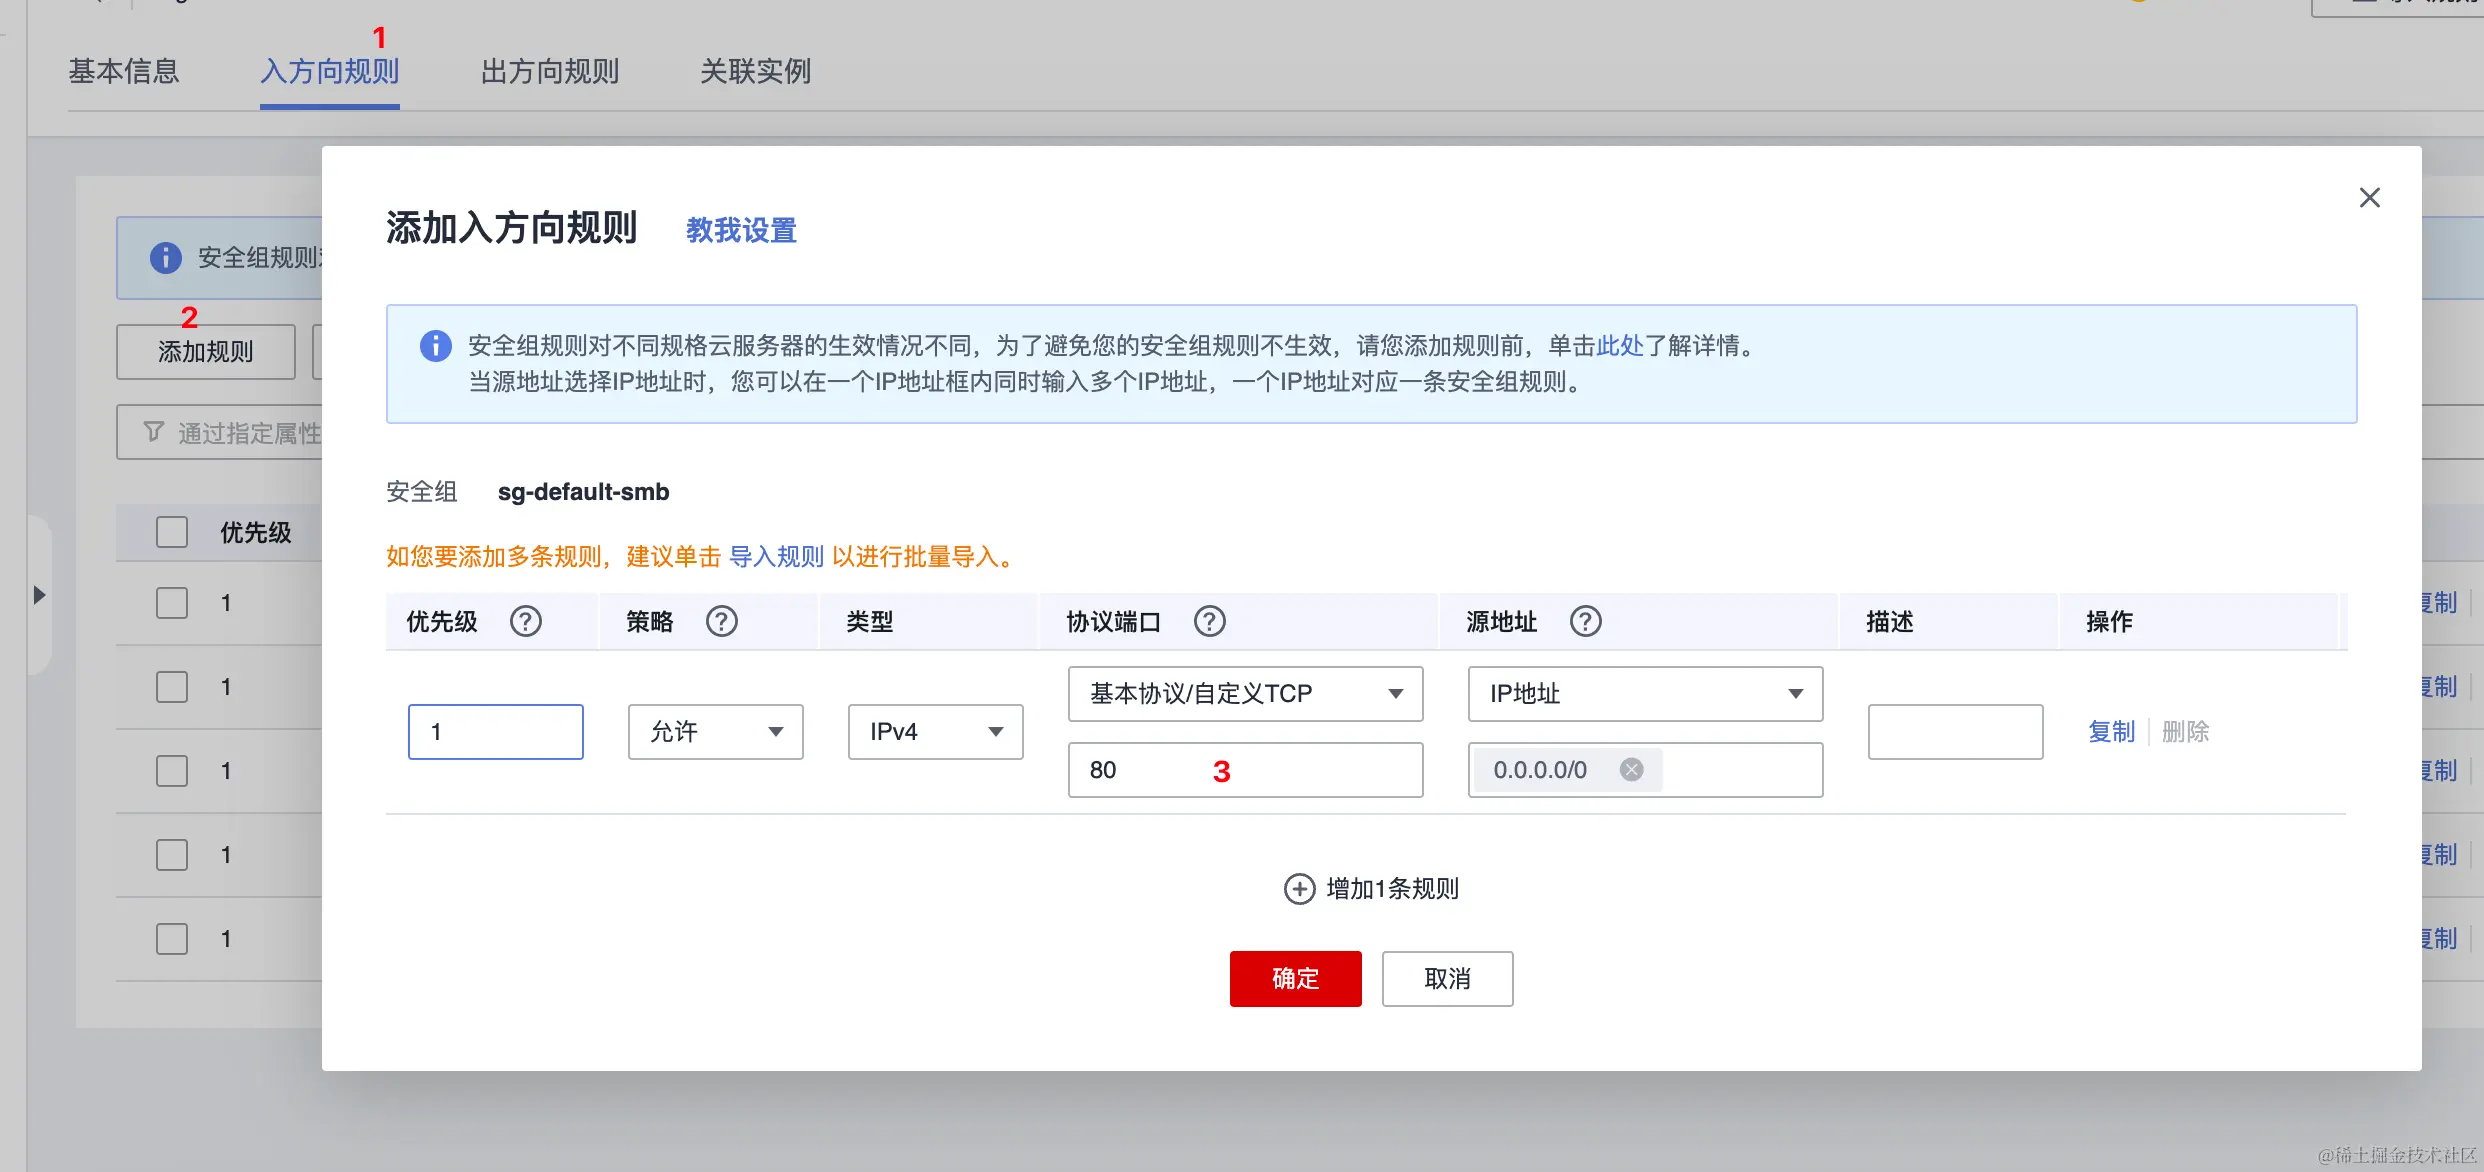Click the red 确定 button
Image resolution: width=2484 pixels, height=1172 pixels.
[x=1295, y=978]
